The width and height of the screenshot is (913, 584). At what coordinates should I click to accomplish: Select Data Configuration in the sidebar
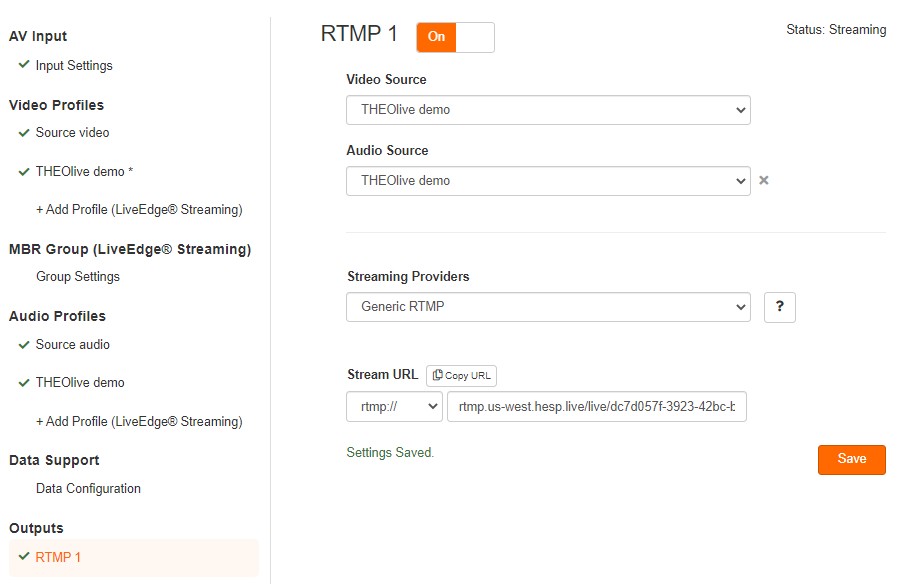point(87,488)
